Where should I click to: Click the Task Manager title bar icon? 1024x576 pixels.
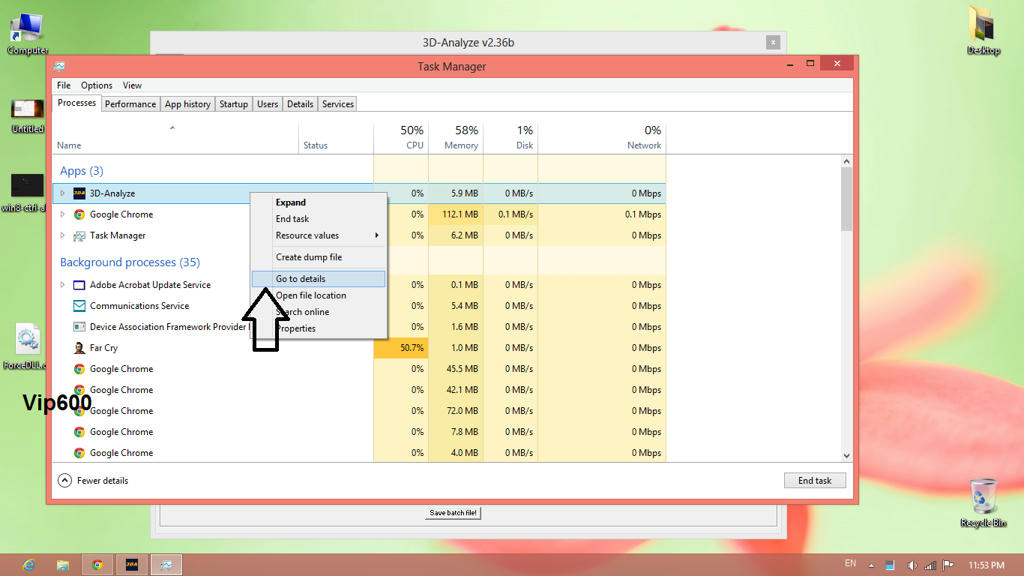pyautogui.click(x=59, y=66)
